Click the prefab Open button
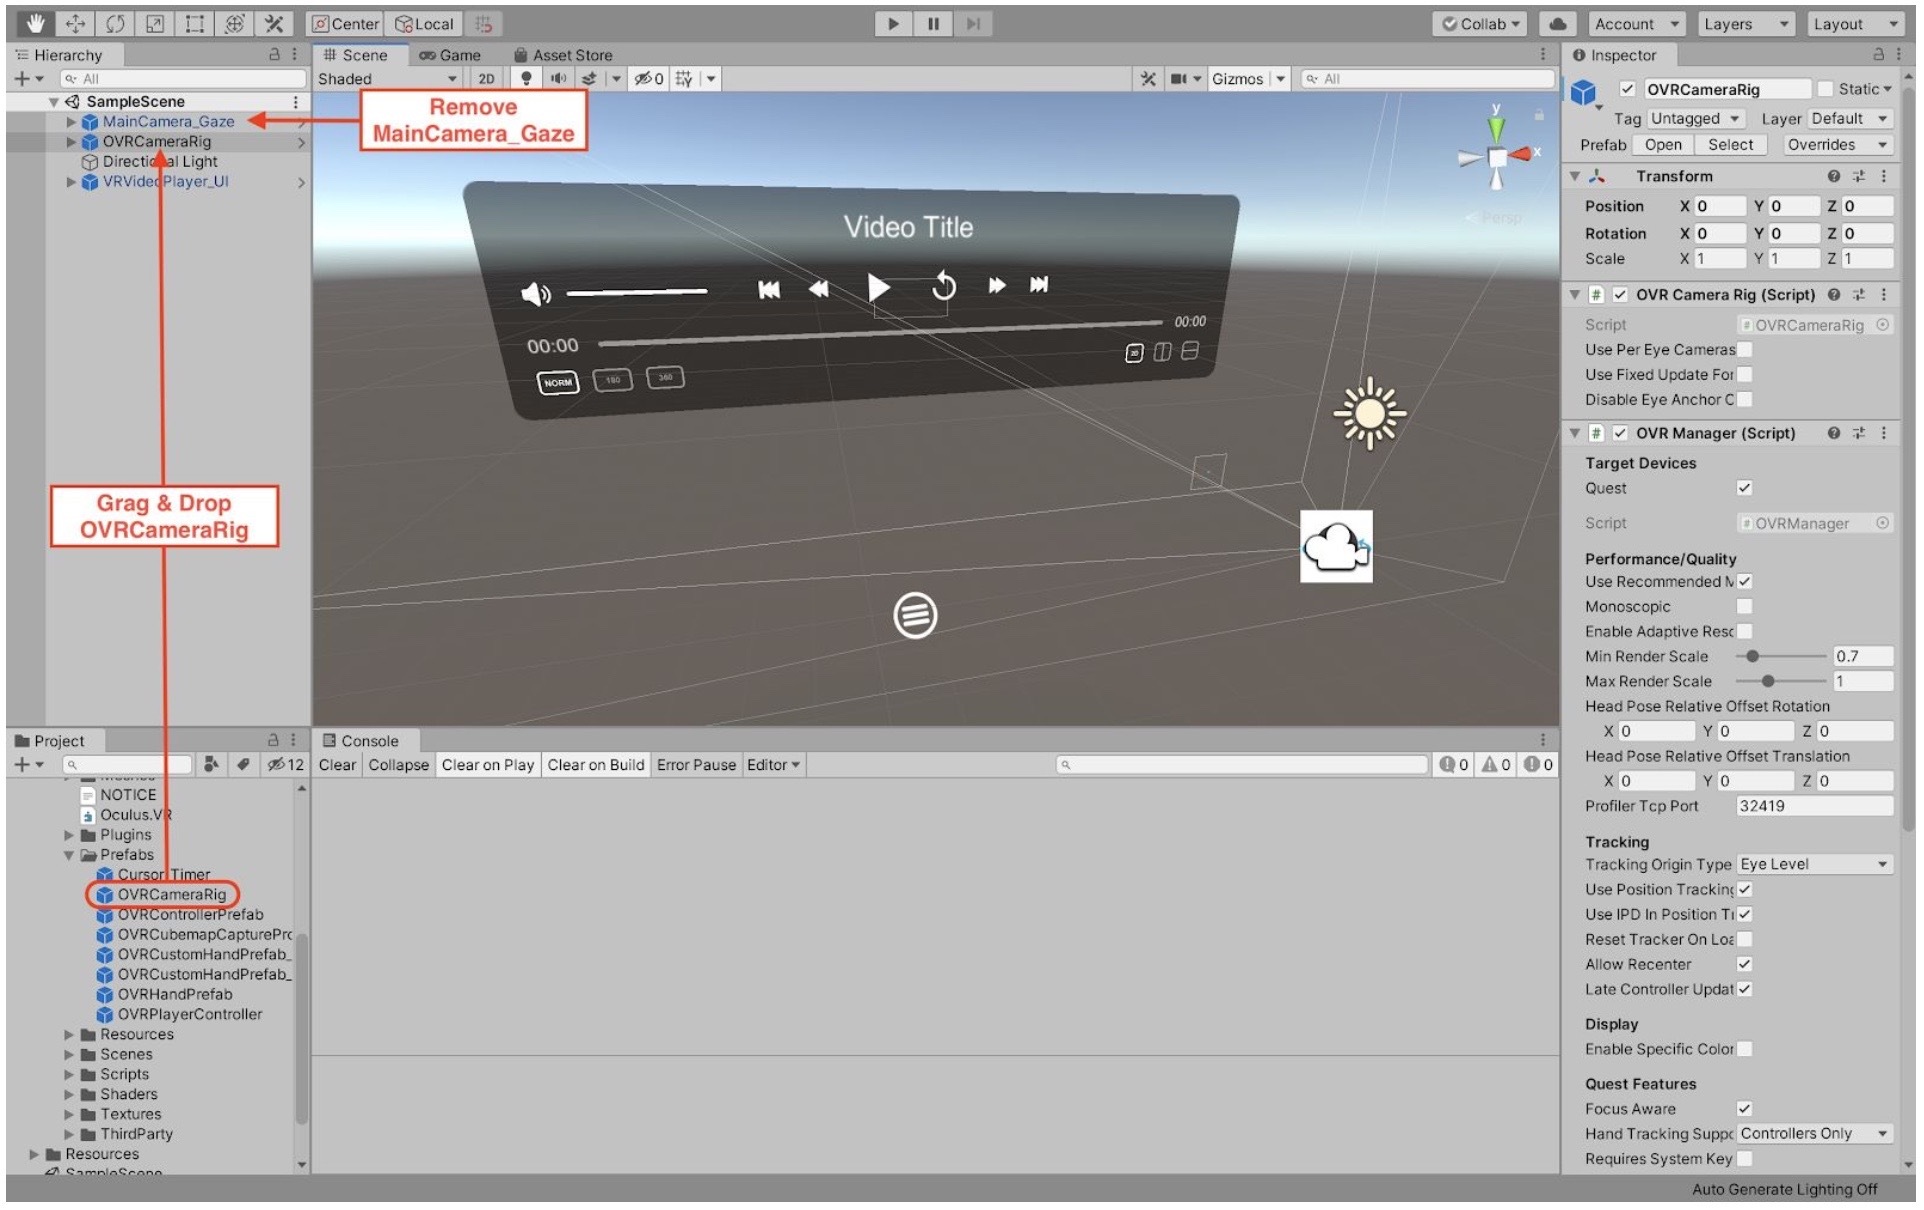 click(1664, 145)
